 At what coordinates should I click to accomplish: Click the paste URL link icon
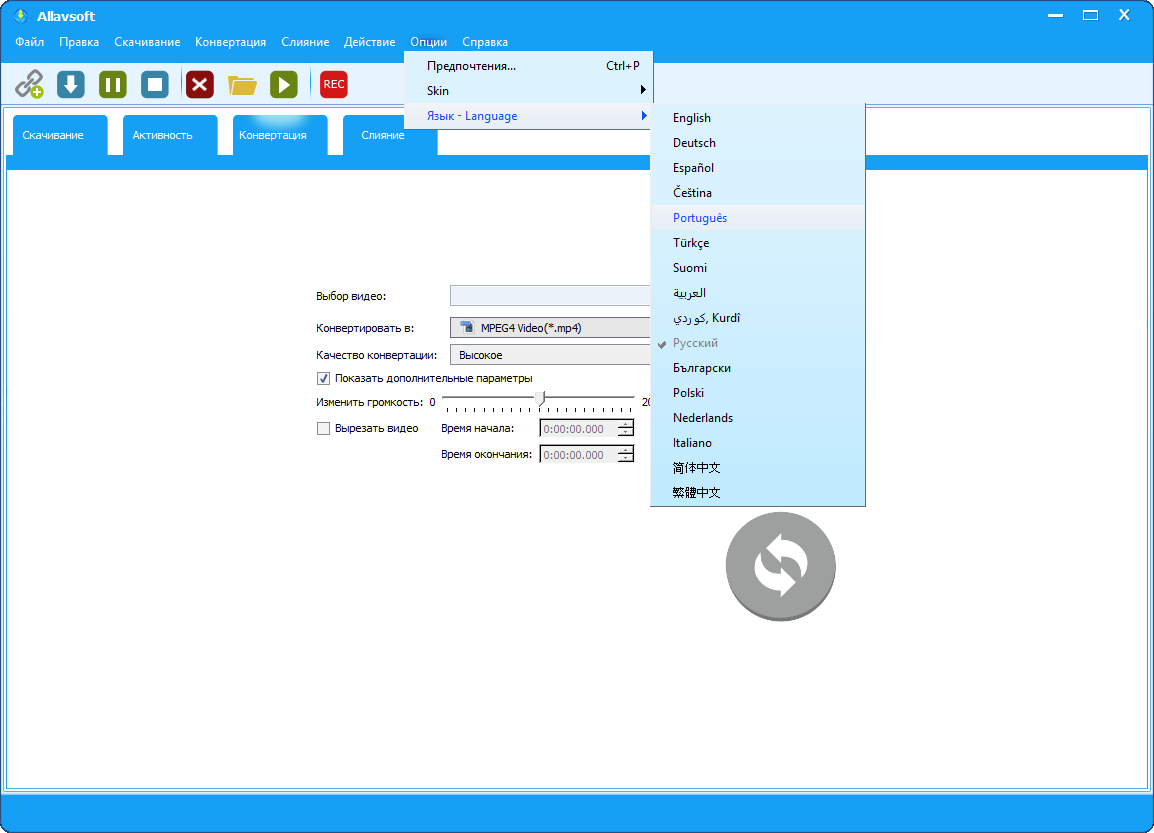pos(29,84)
